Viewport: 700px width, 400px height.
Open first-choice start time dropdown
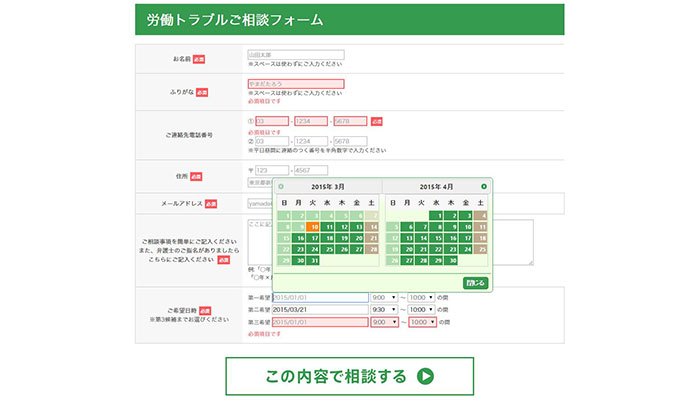point(384,298)
